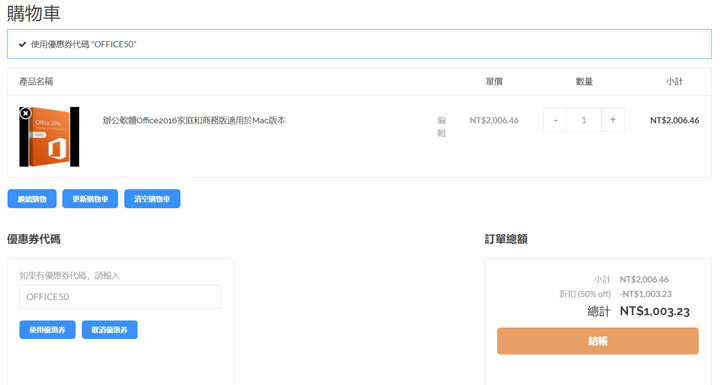Click the 繼續購物 button

pos(32,199)
